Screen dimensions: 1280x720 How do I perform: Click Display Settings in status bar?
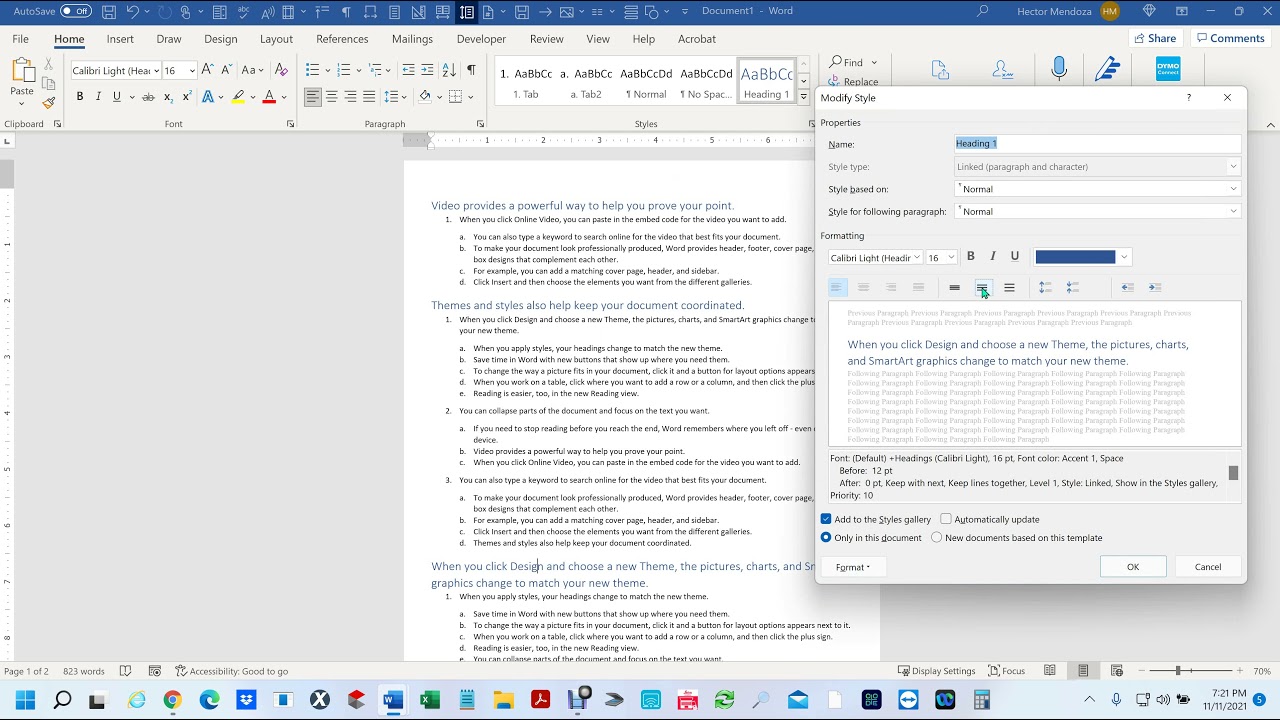936,671
